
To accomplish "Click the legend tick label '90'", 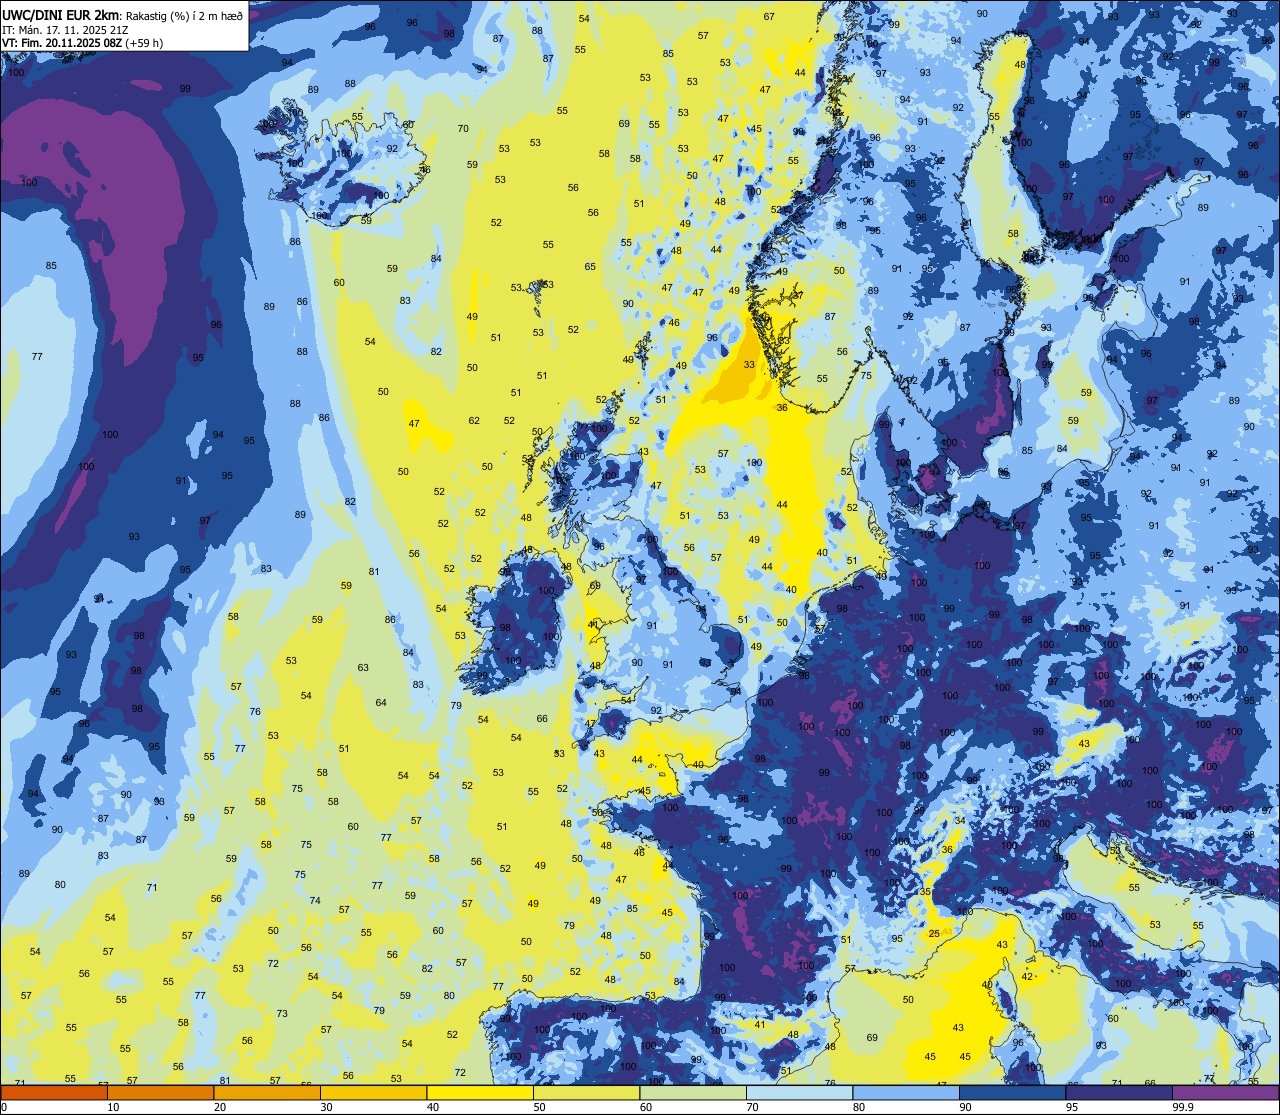I will pos(965,1107).
